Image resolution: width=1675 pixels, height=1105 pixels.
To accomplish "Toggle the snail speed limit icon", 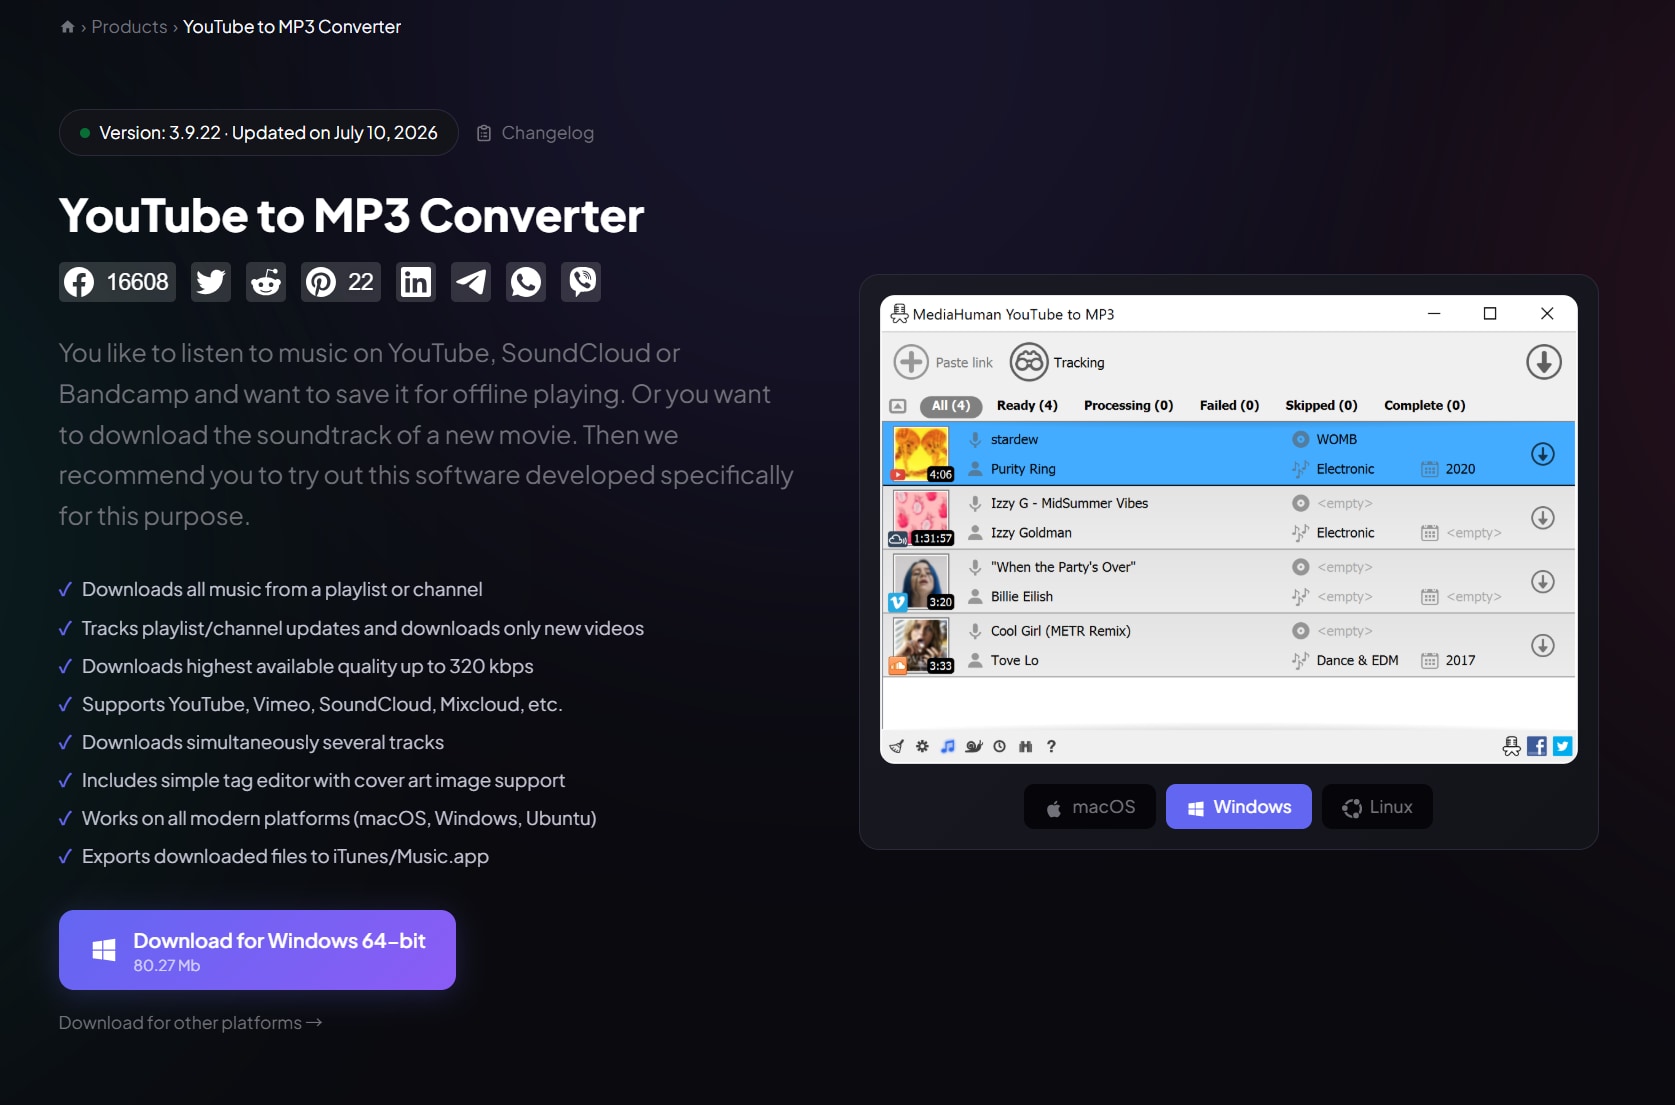I will [974, 747].
